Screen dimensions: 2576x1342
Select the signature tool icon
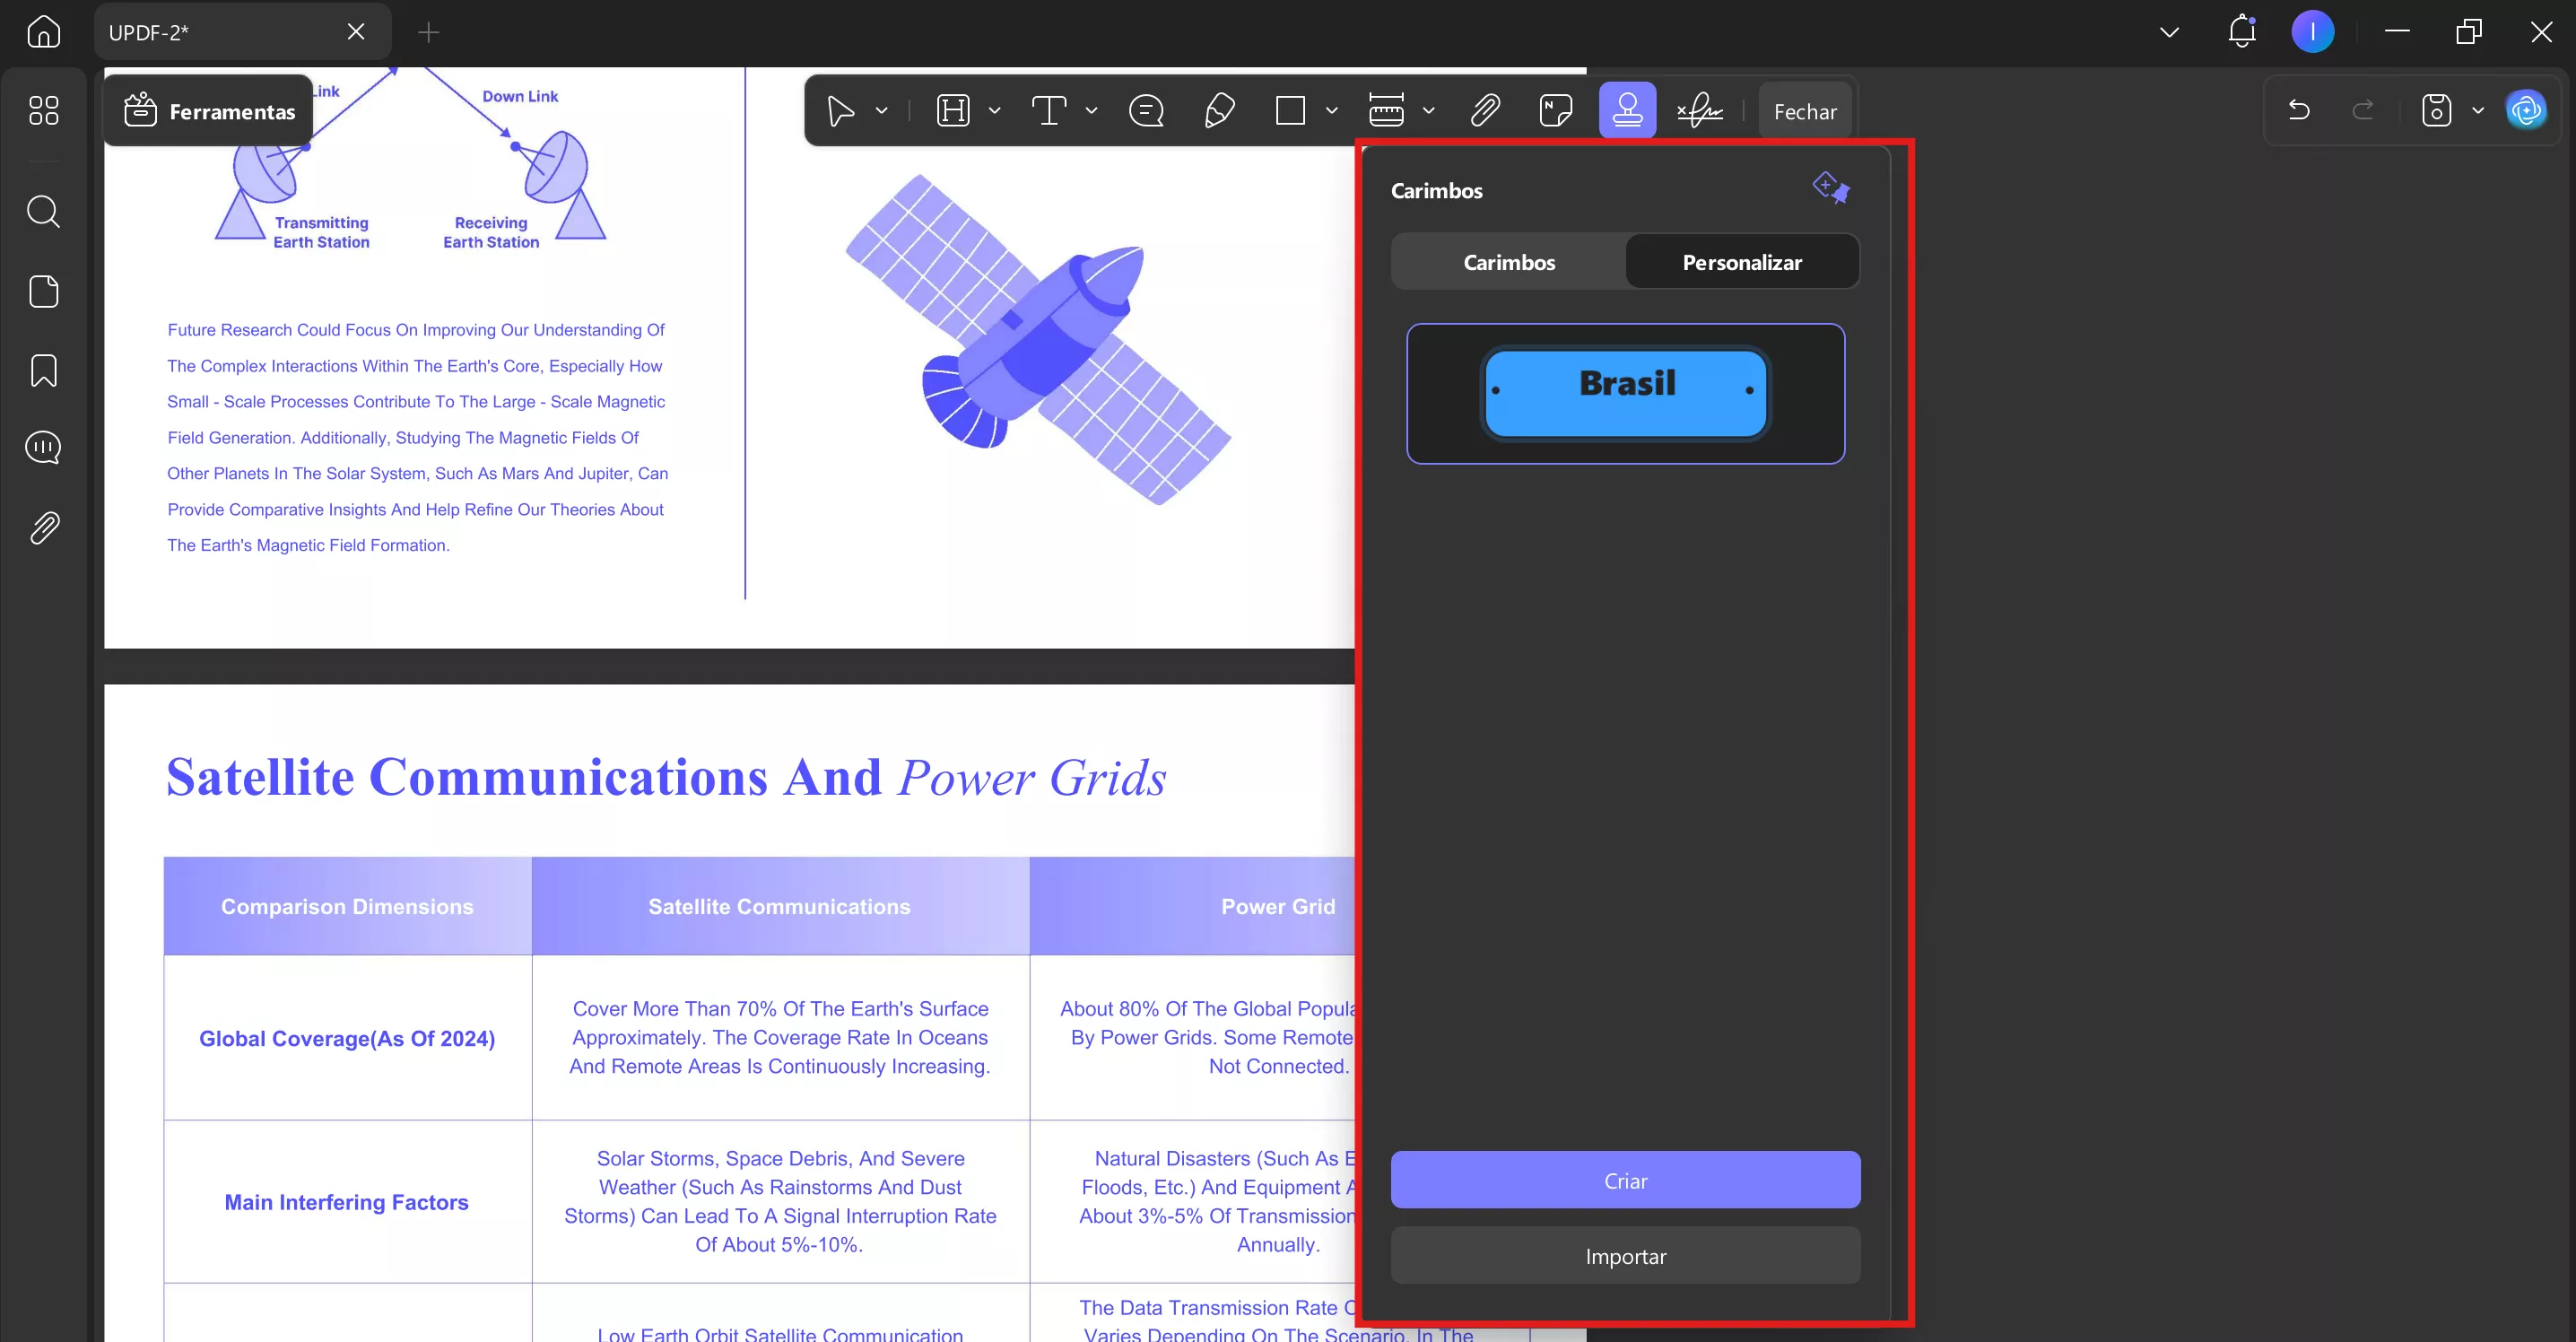[x=1699, y=110]
